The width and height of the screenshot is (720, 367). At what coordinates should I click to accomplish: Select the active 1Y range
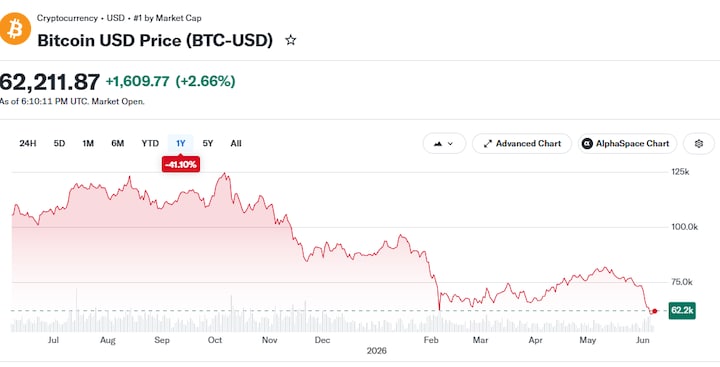coord(180,143)
